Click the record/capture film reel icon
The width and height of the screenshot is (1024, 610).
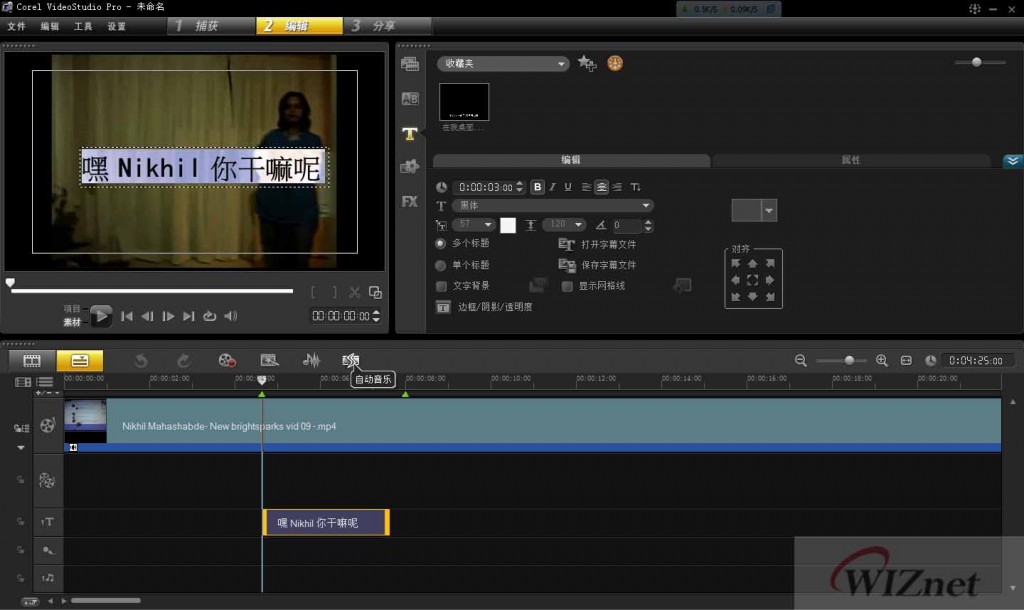click(x=228, y=360)
